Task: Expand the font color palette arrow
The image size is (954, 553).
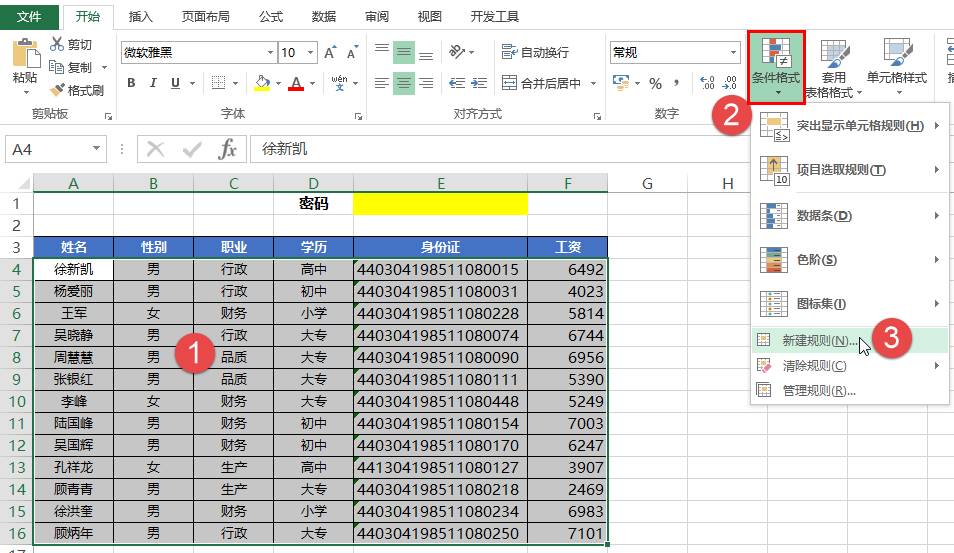Action: coord(312,83)
